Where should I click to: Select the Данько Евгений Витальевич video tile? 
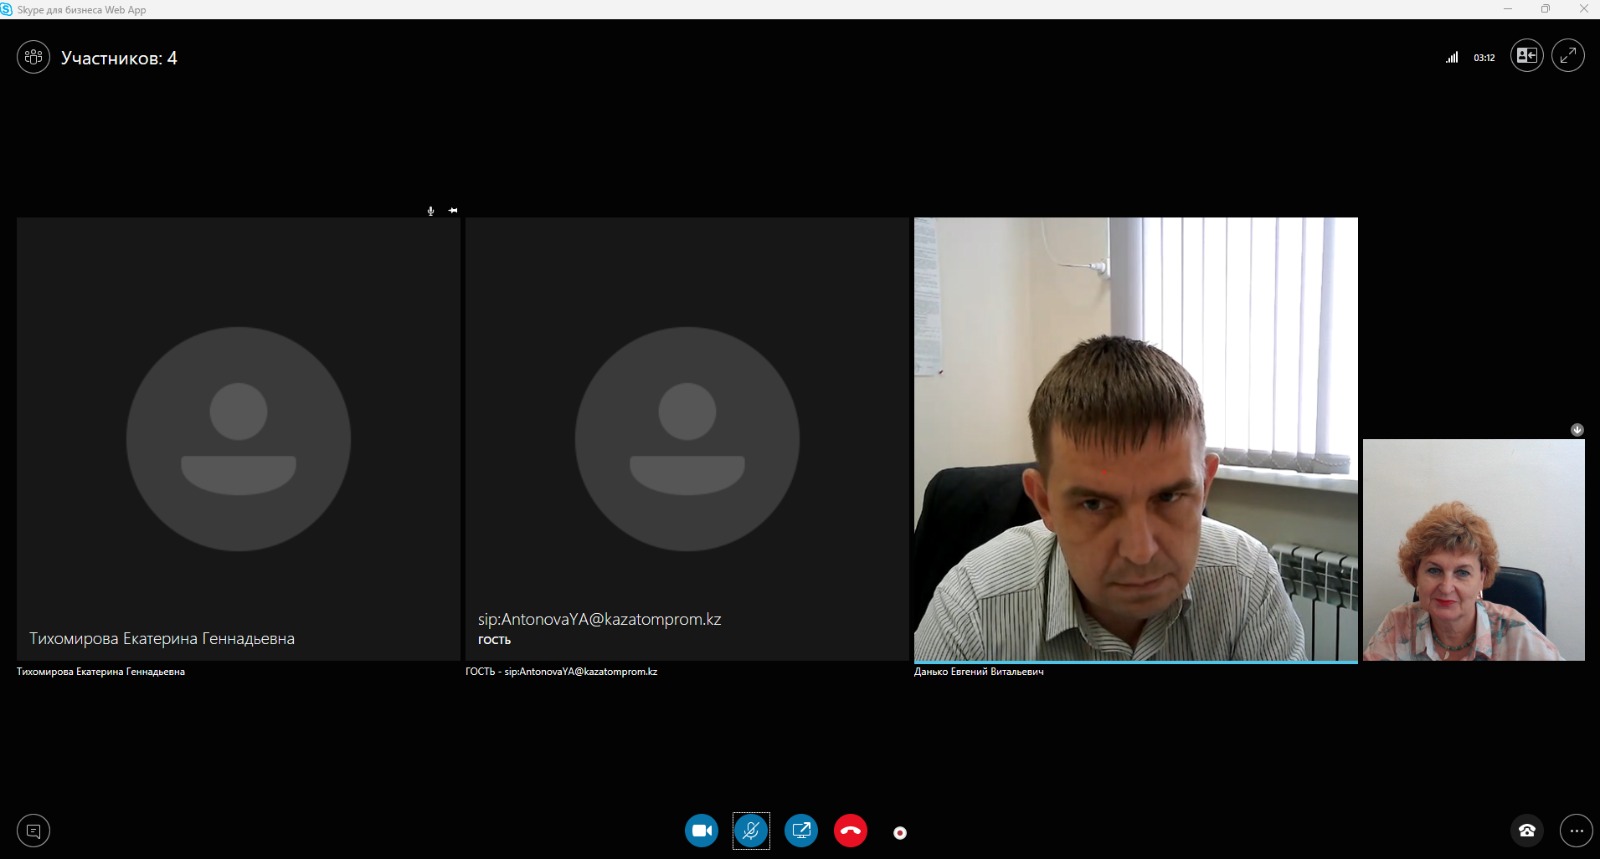1135,439
